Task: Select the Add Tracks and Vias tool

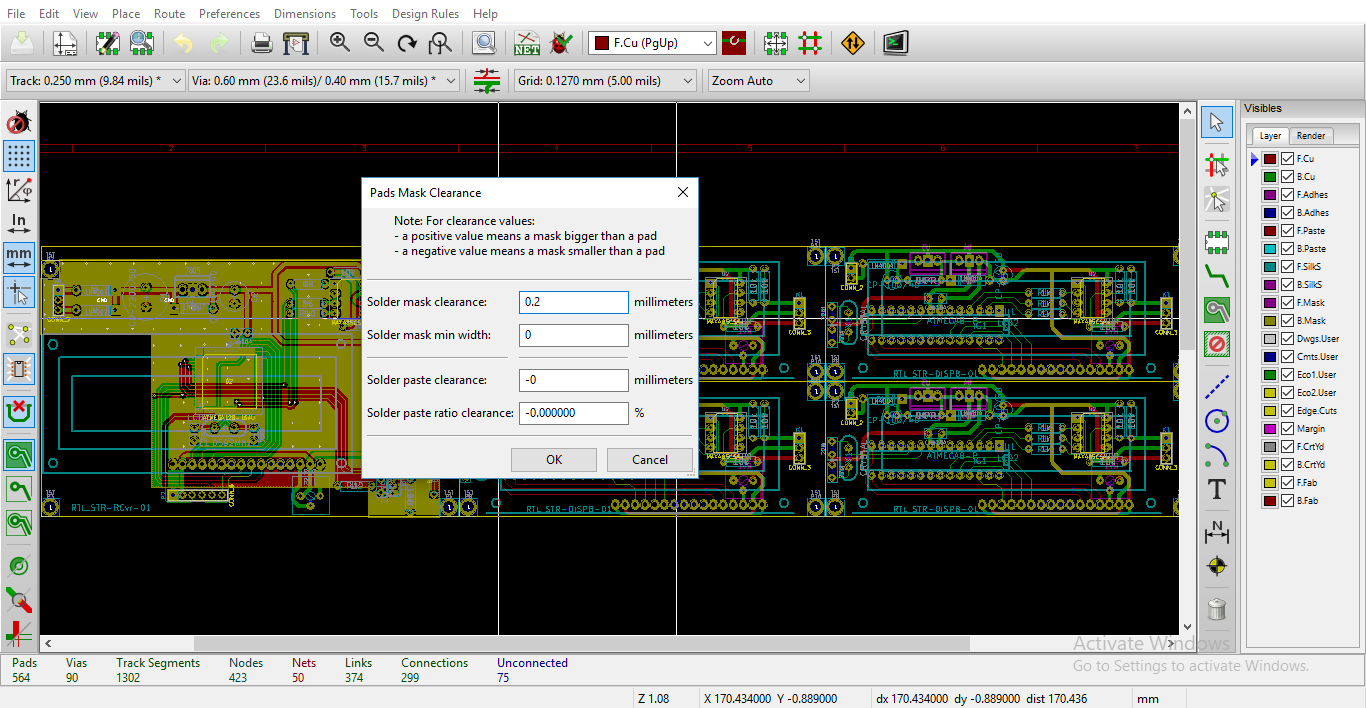Action: point(1217,276)
